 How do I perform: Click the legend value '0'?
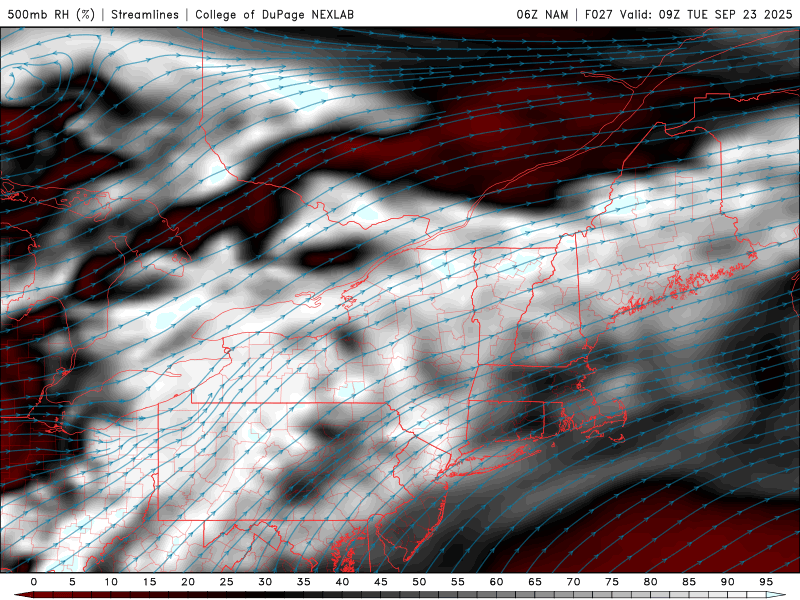click(34, 582)
